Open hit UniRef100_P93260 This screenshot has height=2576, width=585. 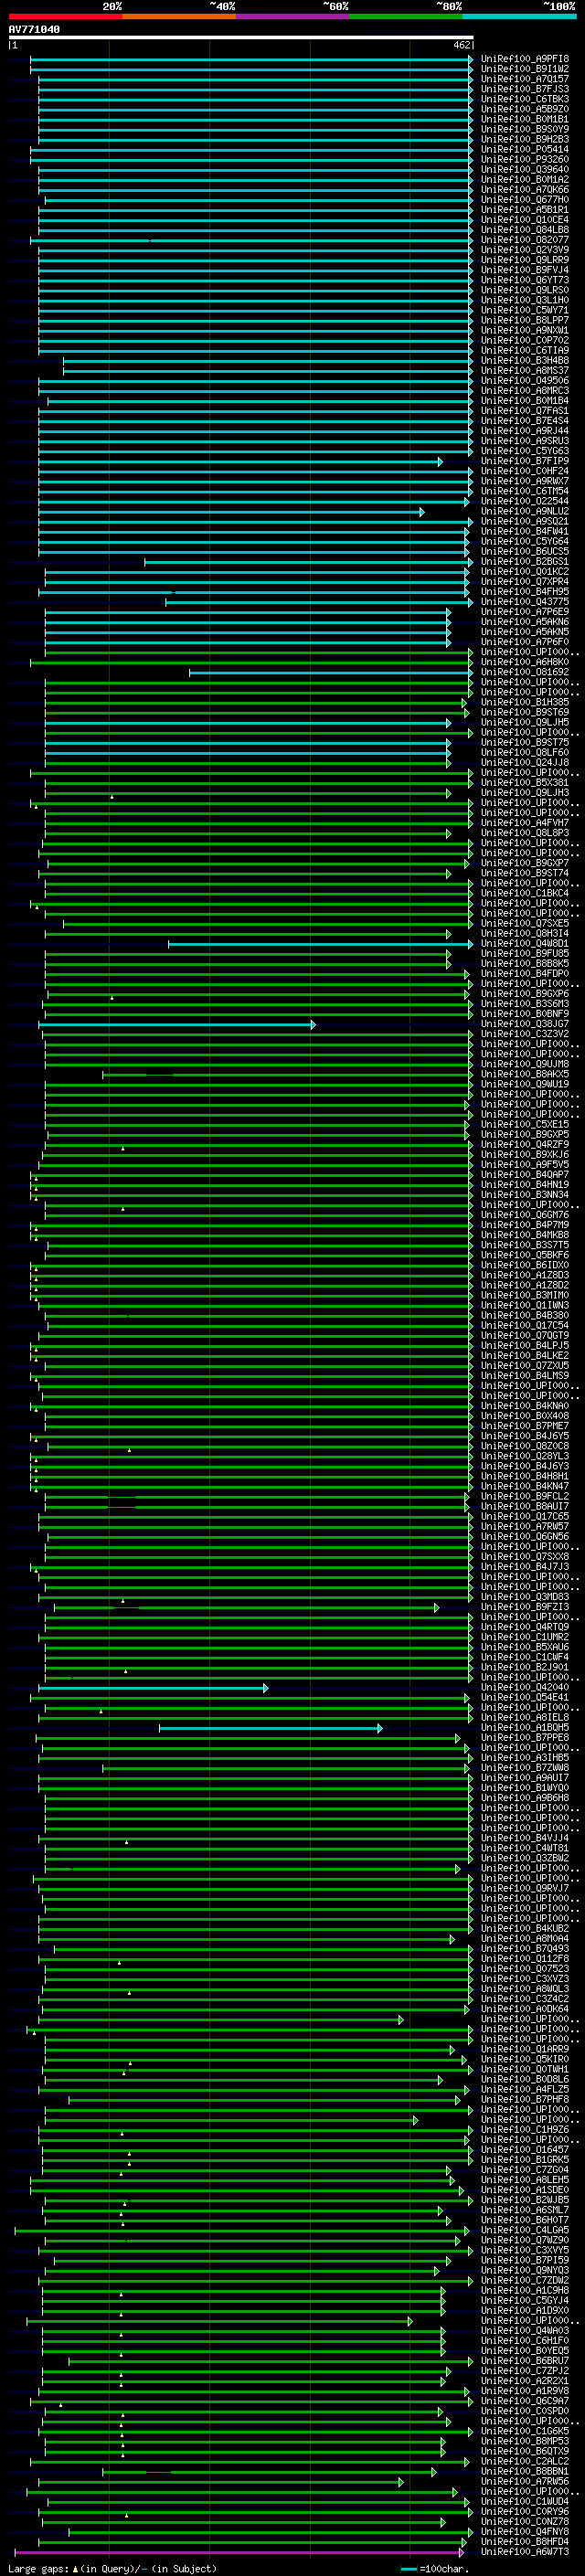(x=525, y=160)
